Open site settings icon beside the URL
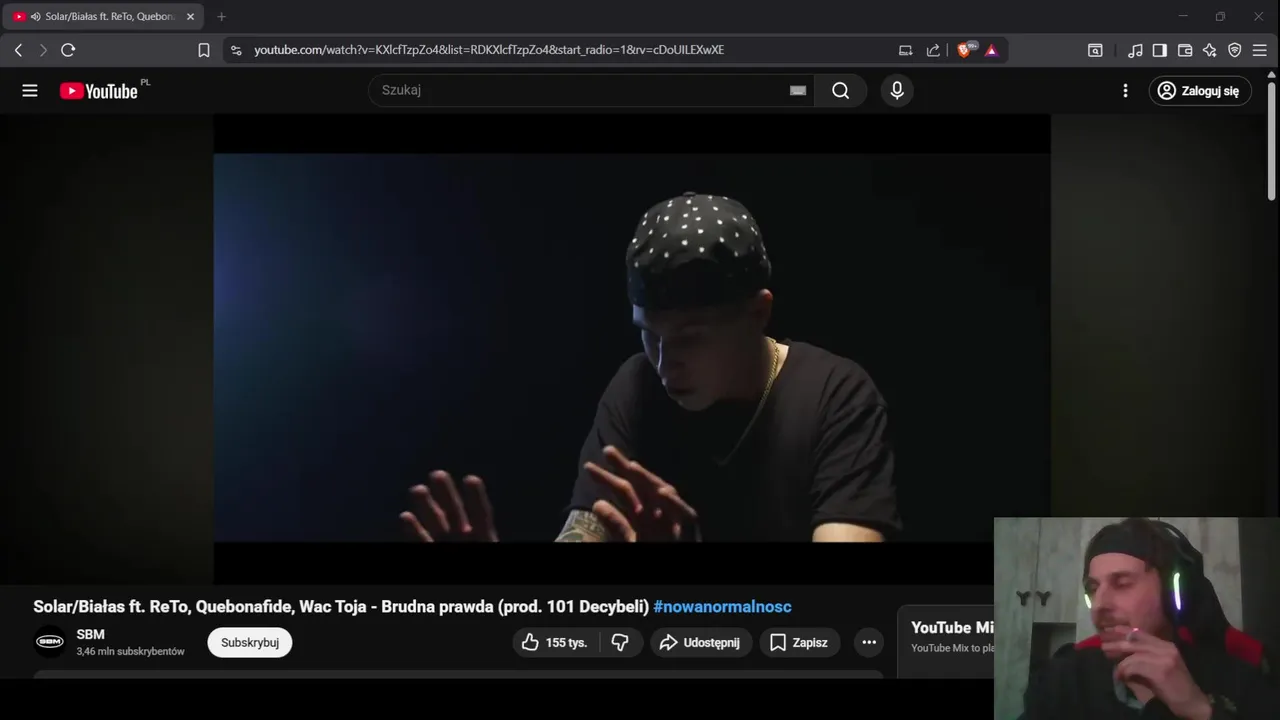This screenshot has width=1280, height=720. pos(235,50)
